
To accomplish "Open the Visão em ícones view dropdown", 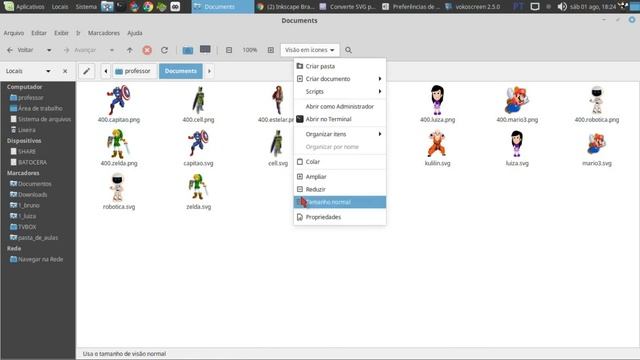I will (309, 50).
